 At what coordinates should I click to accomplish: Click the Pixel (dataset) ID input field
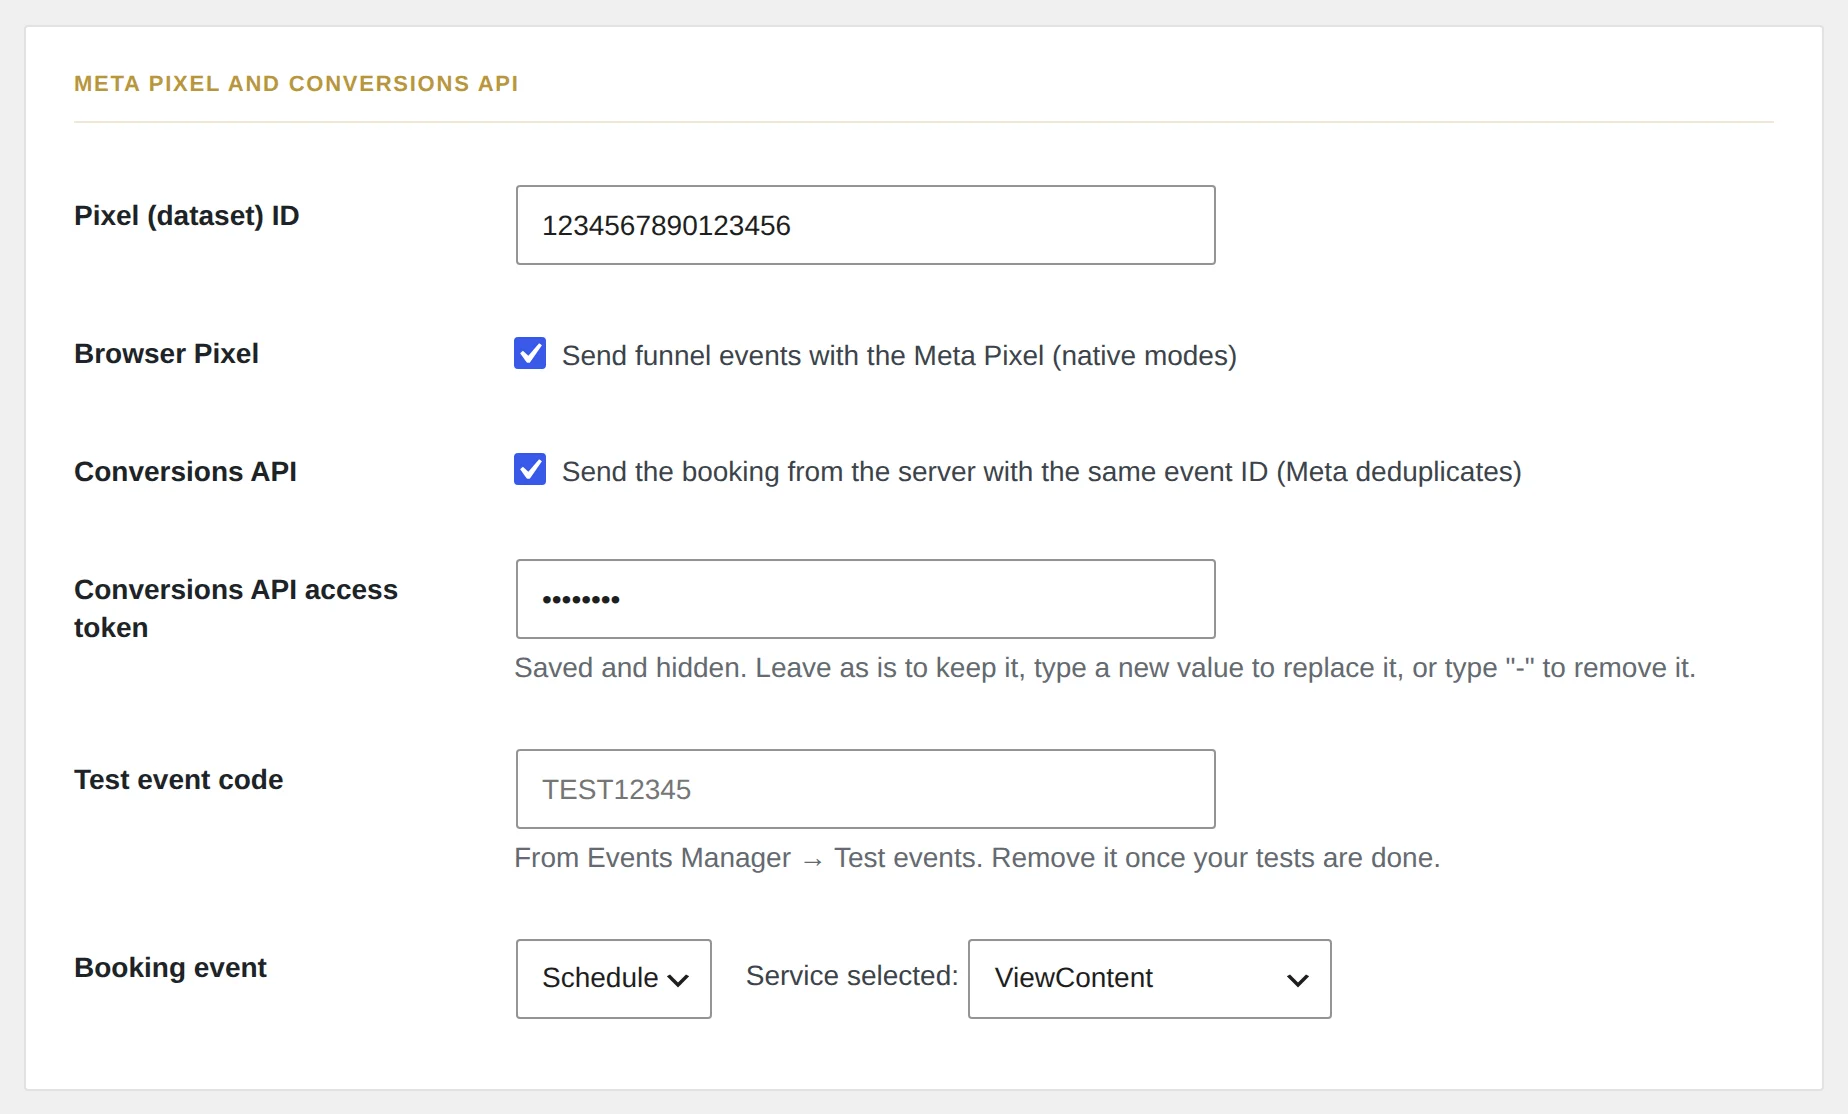click(865, 225)
